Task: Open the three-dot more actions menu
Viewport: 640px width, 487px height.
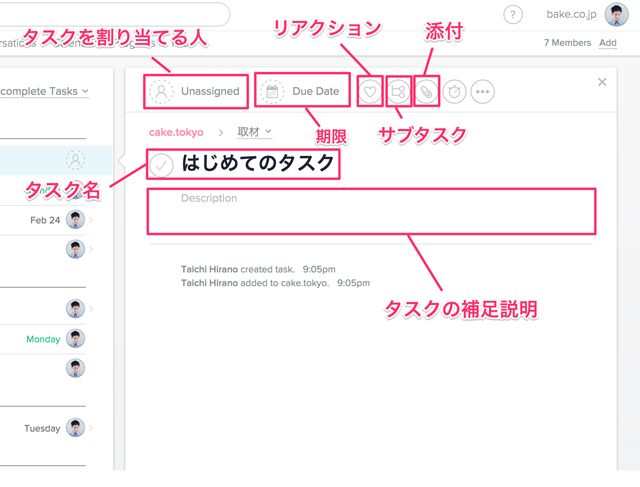Action: click(x=482, y=91)
